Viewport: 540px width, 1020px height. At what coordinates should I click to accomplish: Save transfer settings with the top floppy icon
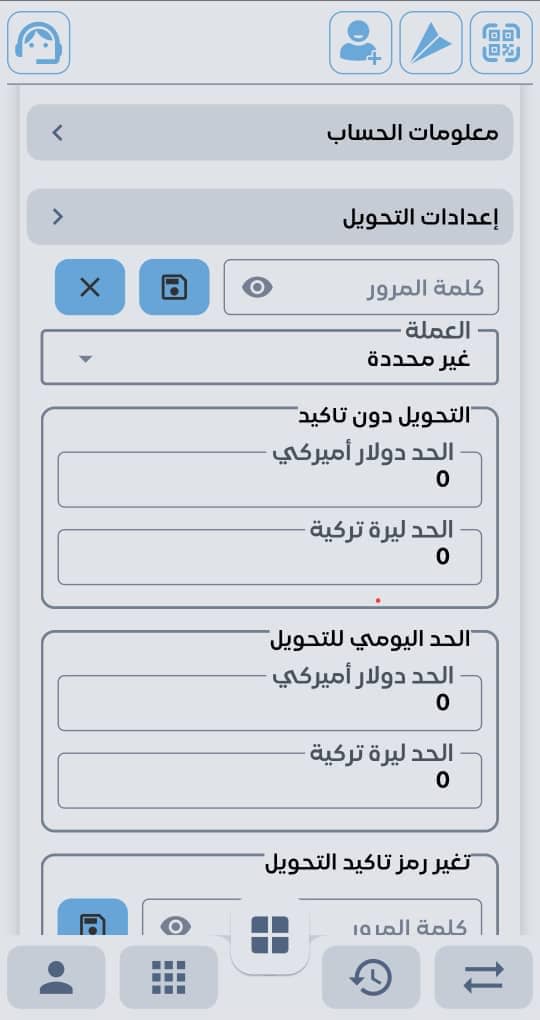[x=174, y=287]
